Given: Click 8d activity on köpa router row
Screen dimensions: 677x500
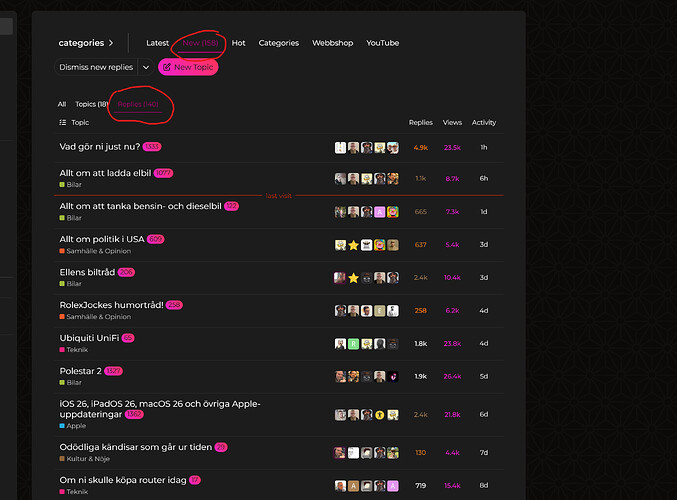Looking at the screenshot, I should pyautogui.click(x=484, y=486).
